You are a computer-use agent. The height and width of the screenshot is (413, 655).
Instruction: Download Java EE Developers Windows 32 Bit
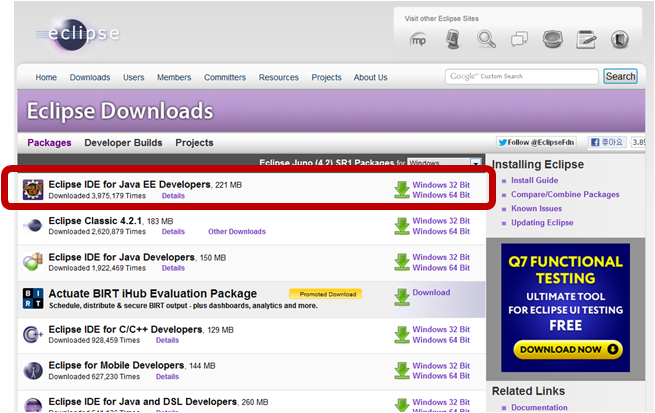tap(441, 185)
